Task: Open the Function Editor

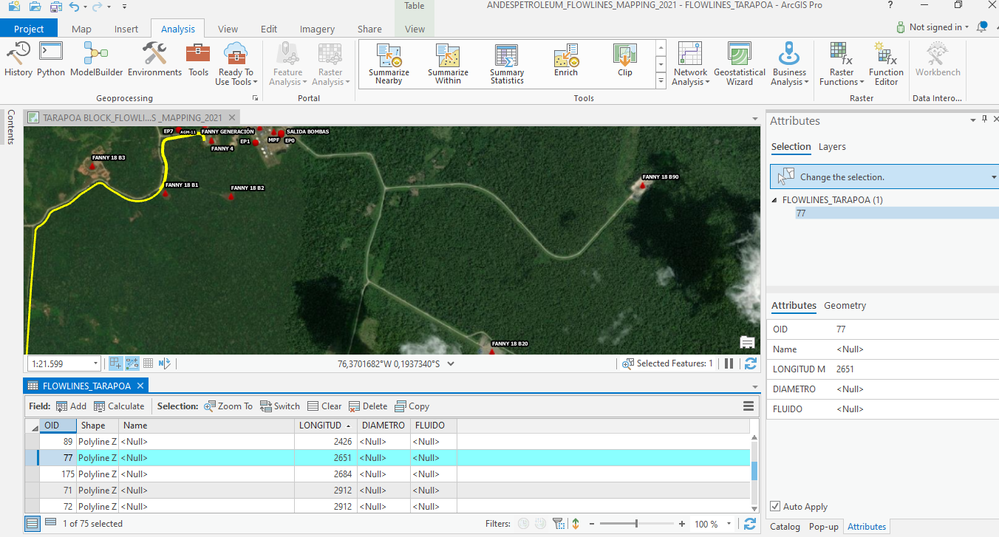Action: tap(885, 63)
